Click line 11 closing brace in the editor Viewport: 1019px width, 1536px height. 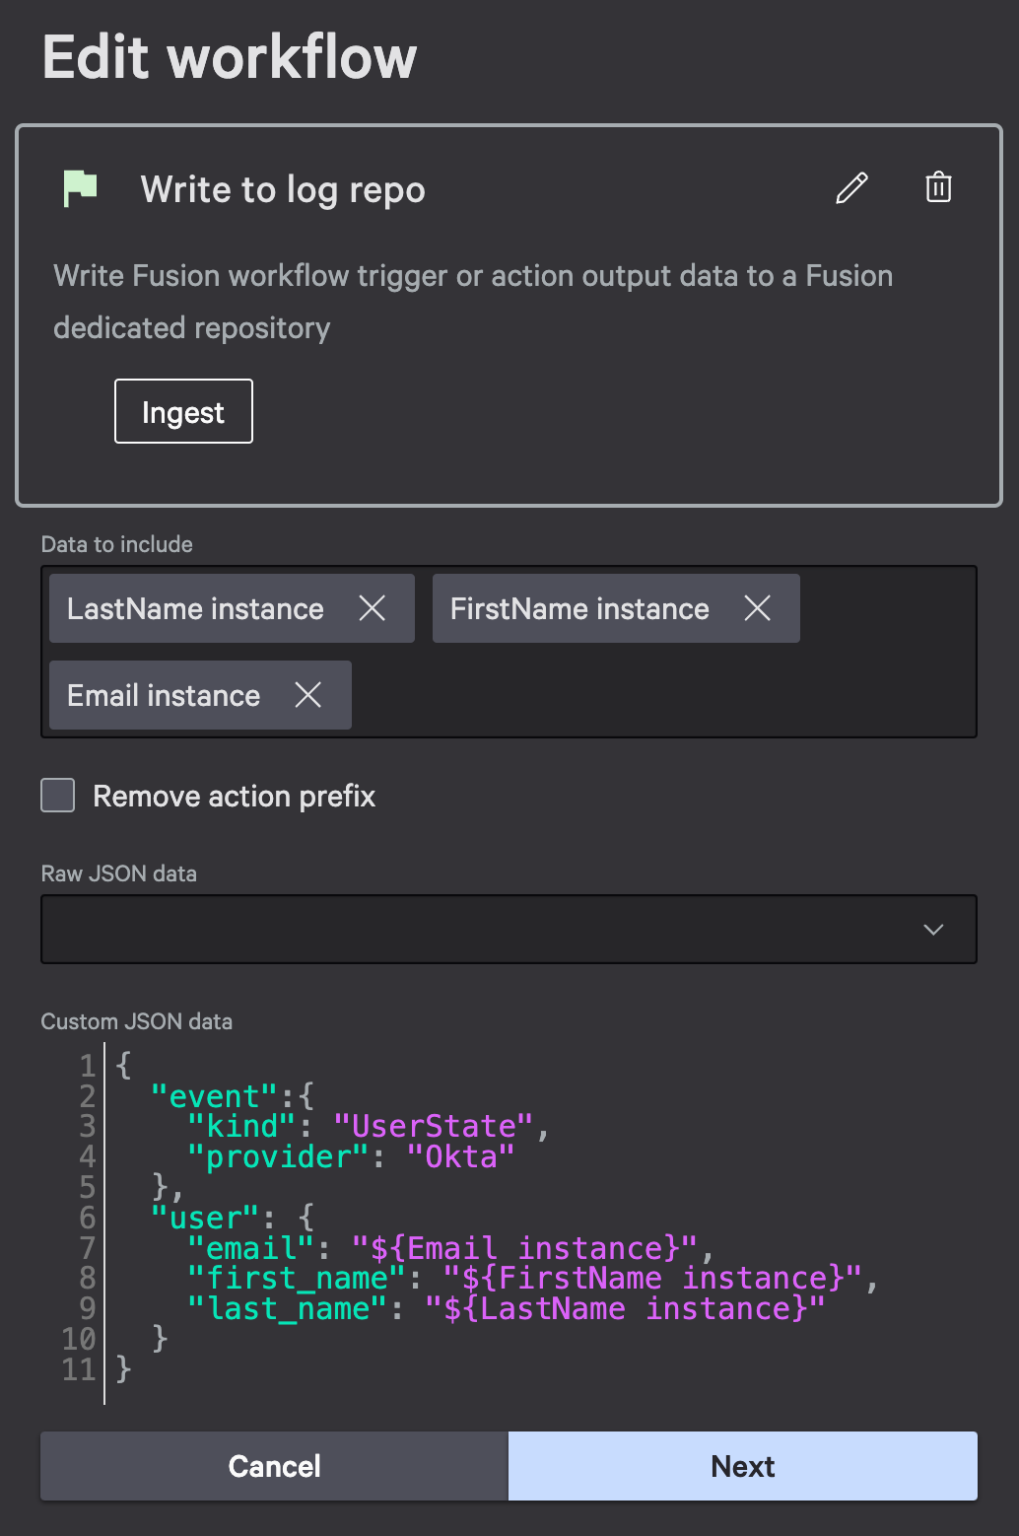(x=122, y=1369)
